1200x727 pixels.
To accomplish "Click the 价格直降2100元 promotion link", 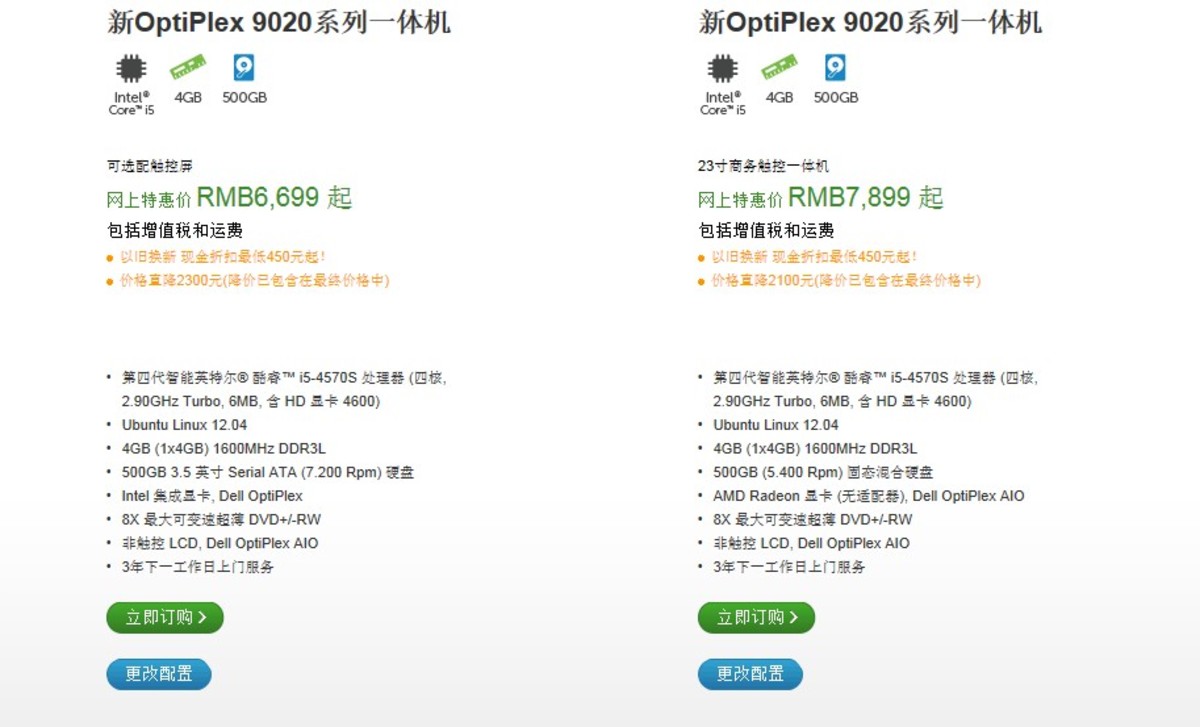I will pyautogui.click(x=844, y=281).
